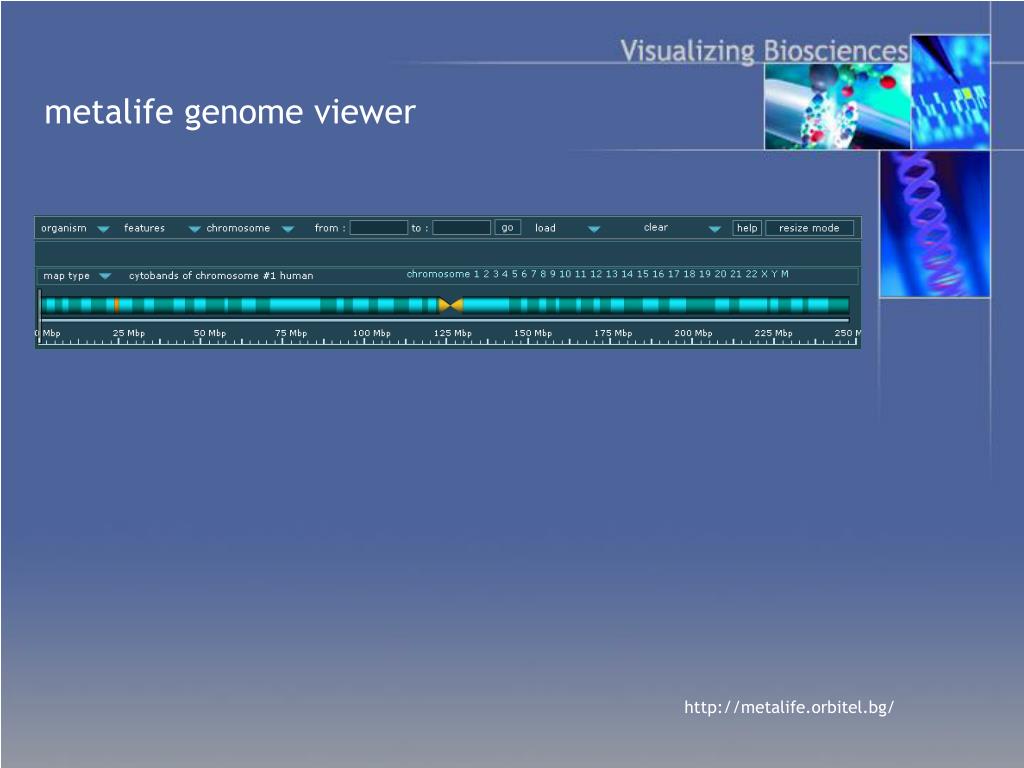Click the molecules thumbnail image
The width and height of the screenshot is (1024, 768).
(837, 106)
